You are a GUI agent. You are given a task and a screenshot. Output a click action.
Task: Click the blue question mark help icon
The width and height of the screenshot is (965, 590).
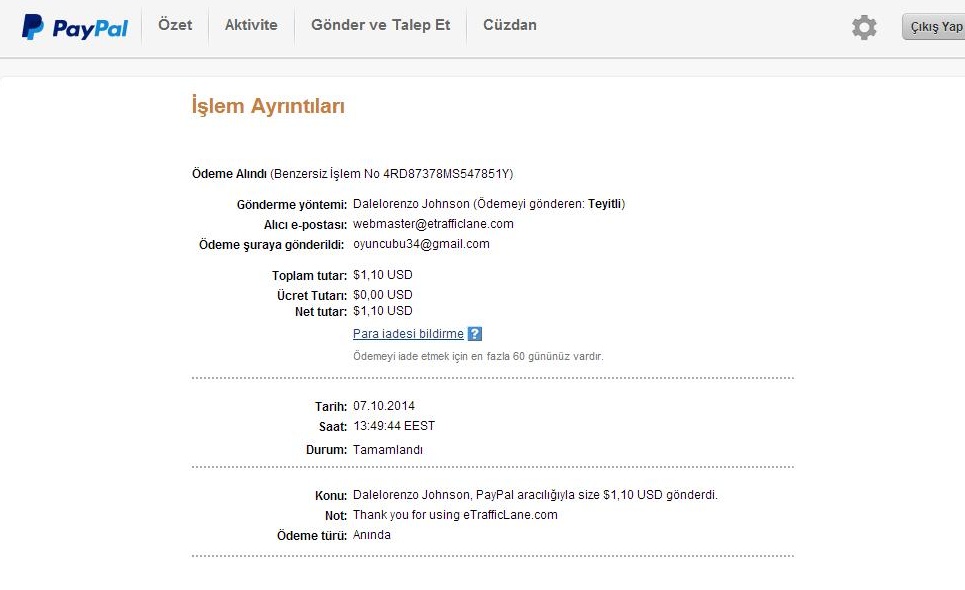tap(474, 333)
